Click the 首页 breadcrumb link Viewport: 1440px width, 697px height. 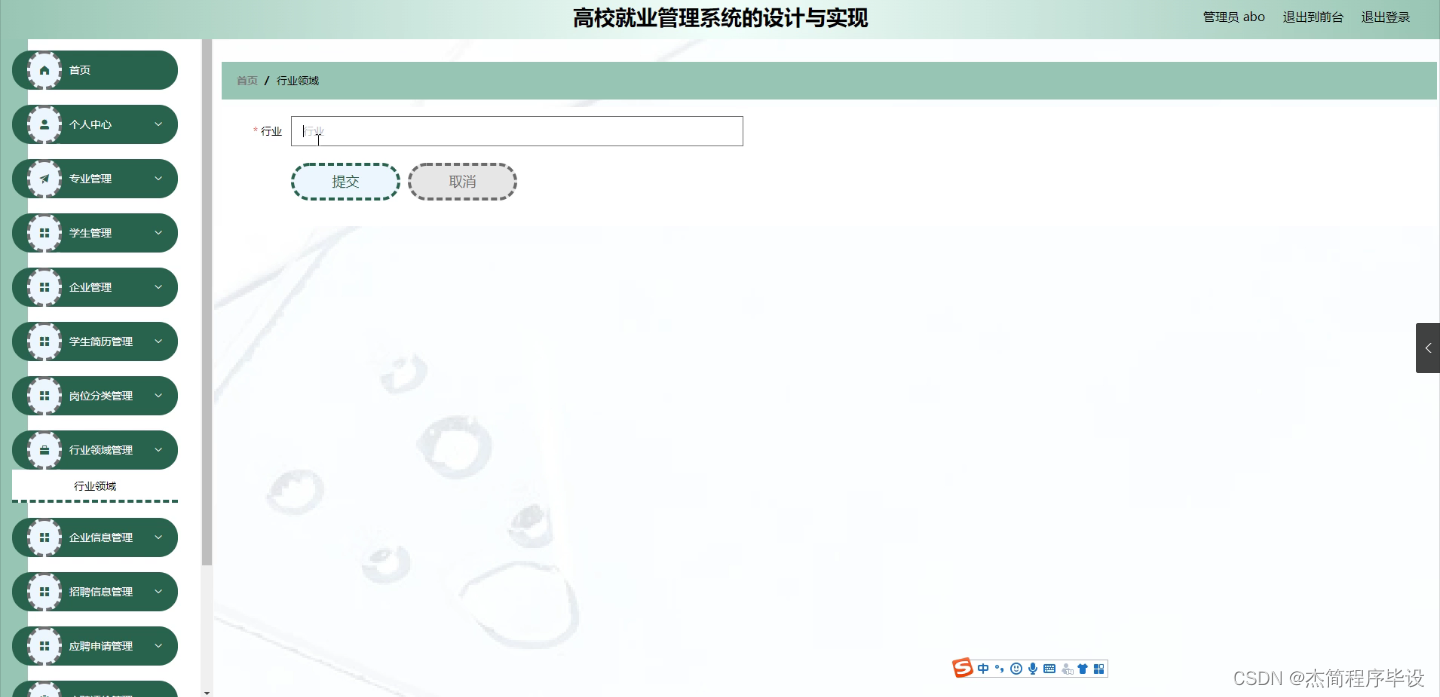tap(246, 80)
